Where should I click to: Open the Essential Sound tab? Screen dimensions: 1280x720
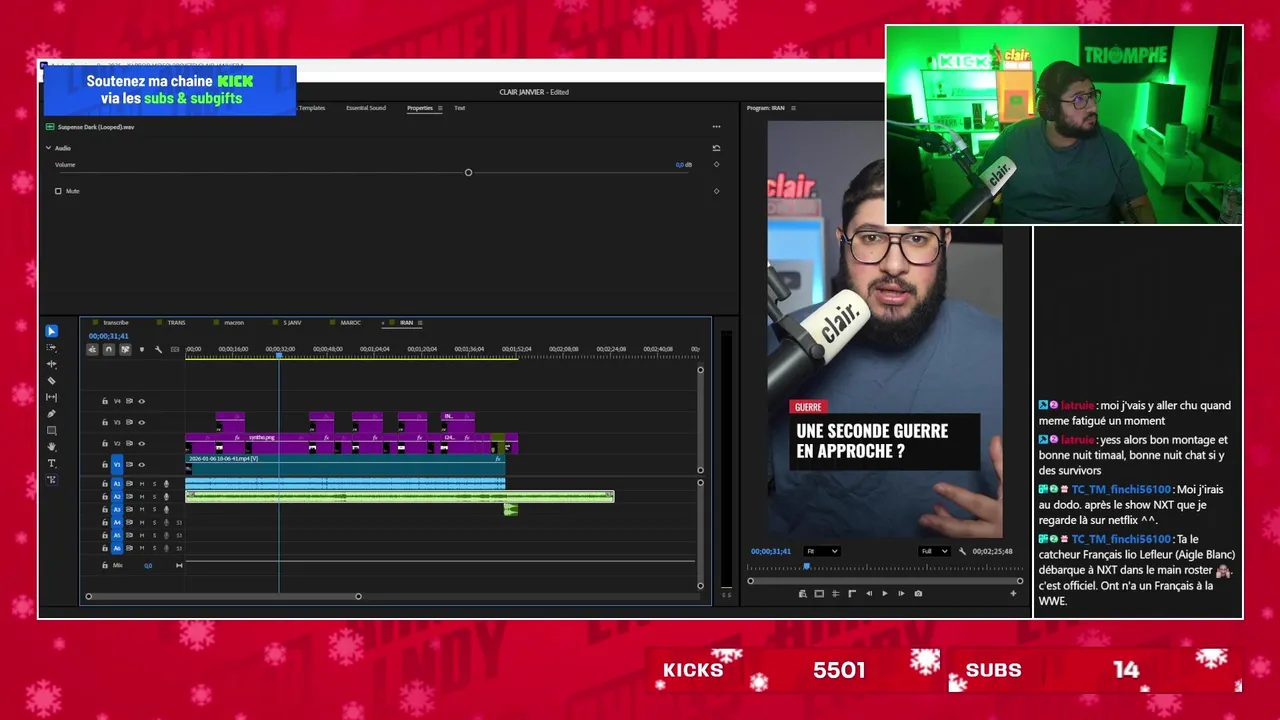click(x=366, y=108)
